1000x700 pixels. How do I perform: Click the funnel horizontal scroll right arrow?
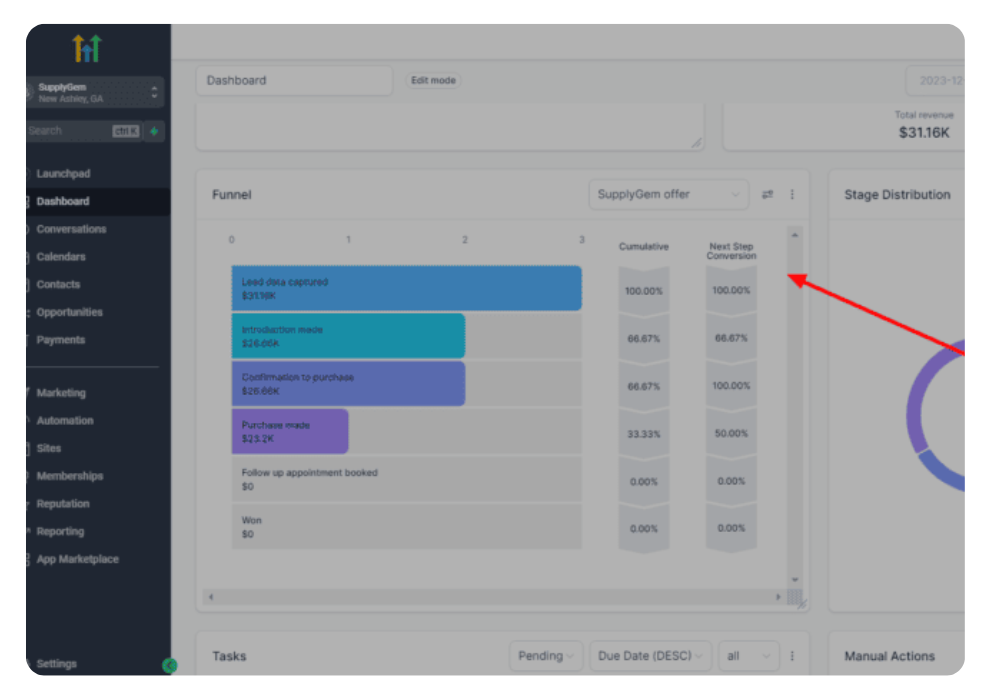(778, 597)
